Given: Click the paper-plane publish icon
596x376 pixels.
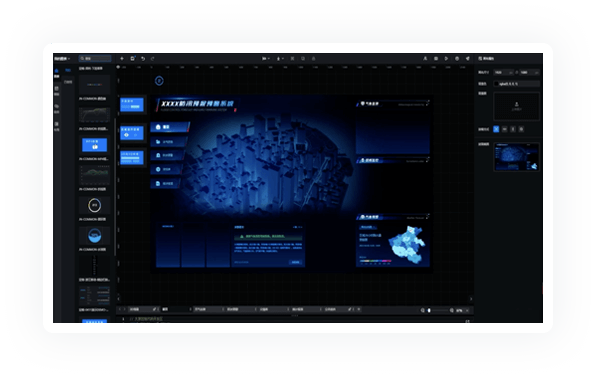Looking at the screenshot, I should click(468, 59).
